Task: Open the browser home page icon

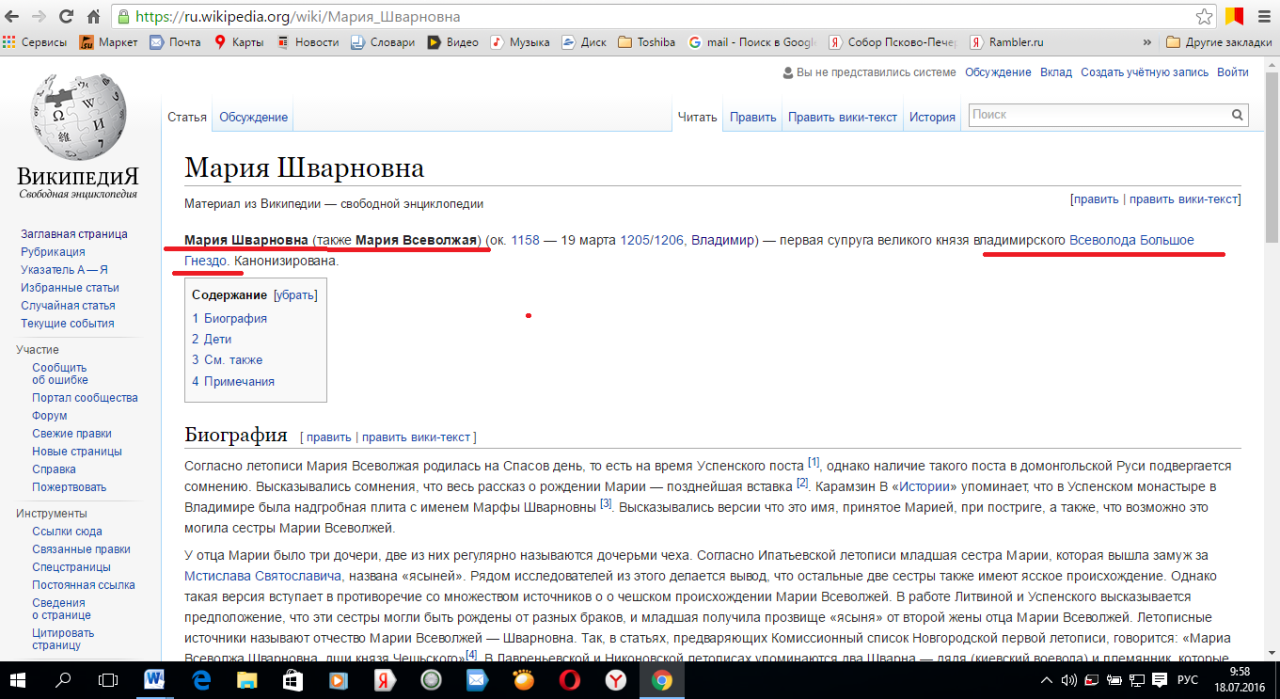Action: click(94, 17)
